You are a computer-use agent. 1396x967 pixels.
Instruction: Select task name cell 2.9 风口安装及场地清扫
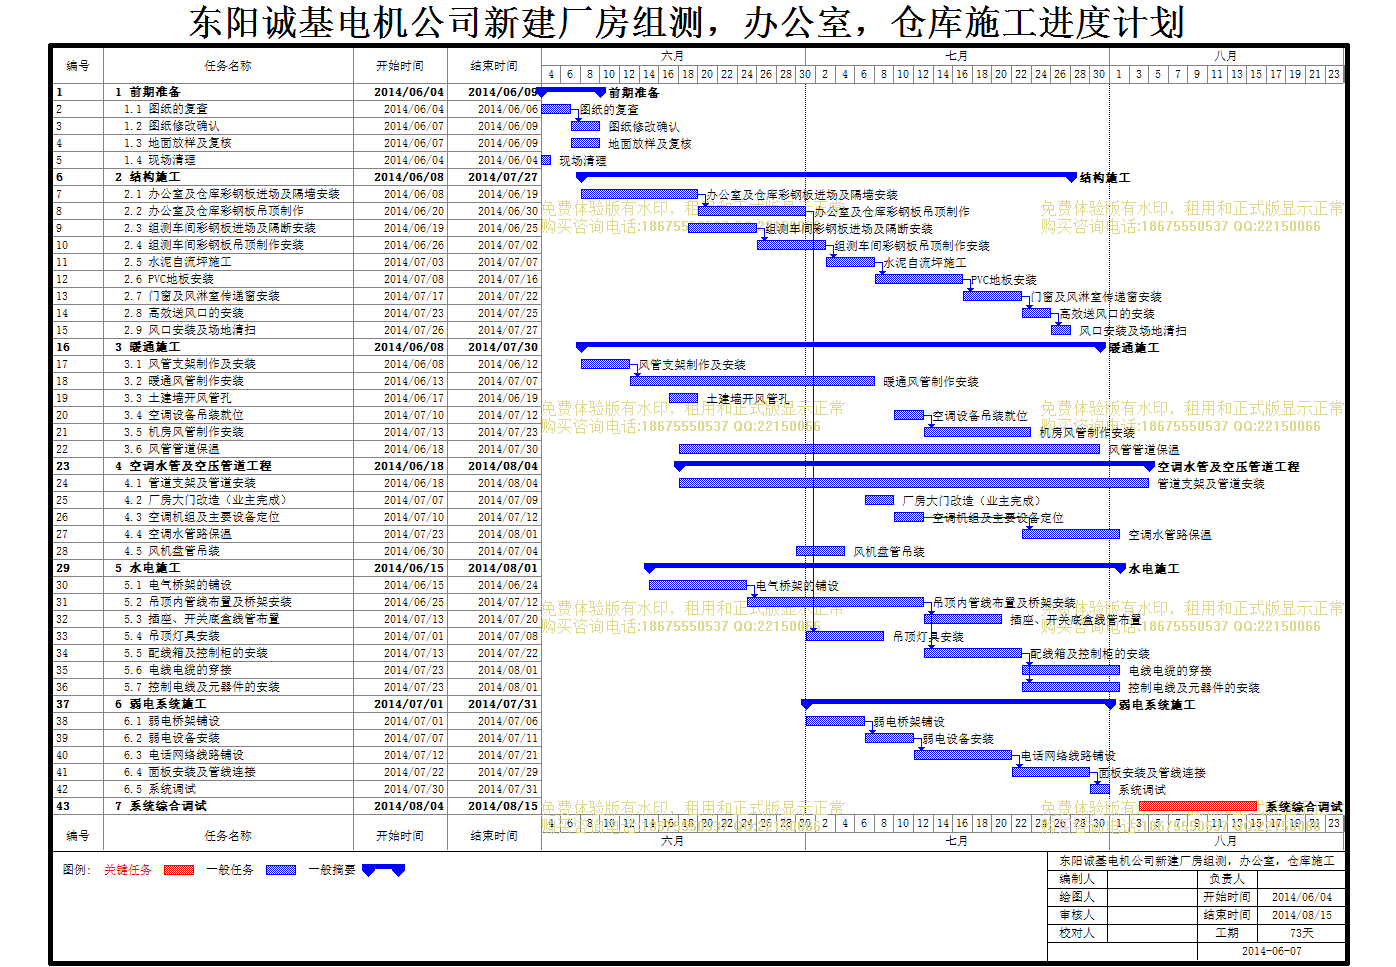(228, 330)
